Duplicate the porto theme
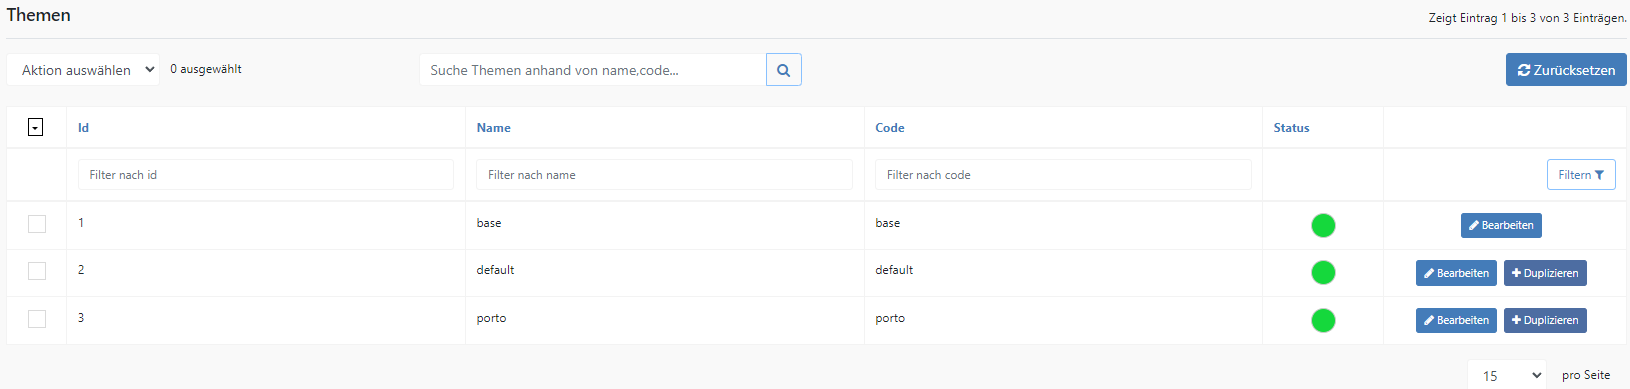This screenshot has width=1630, height=389. tap(1545, 320)
